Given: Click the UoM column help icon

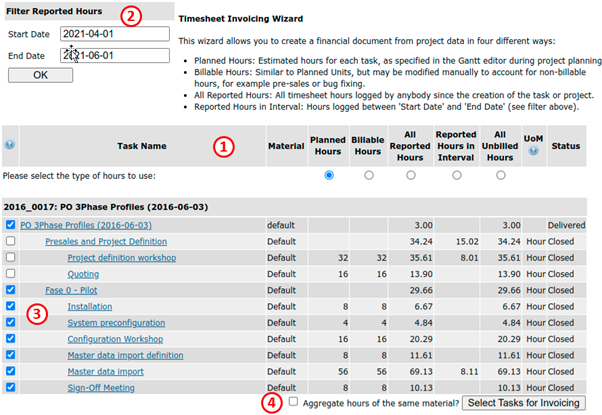Looking at the screenshot, I should point(532,152).
